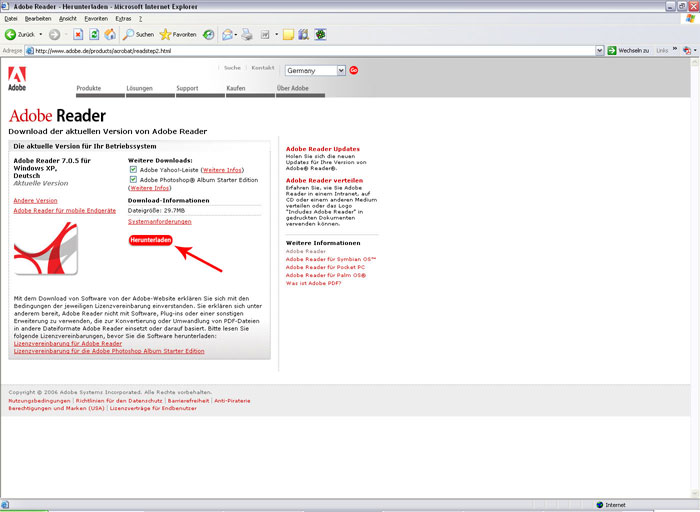Click the Research book toolbar icon
This screenshot has height=512, width=700.
click(x=304, y=34)
